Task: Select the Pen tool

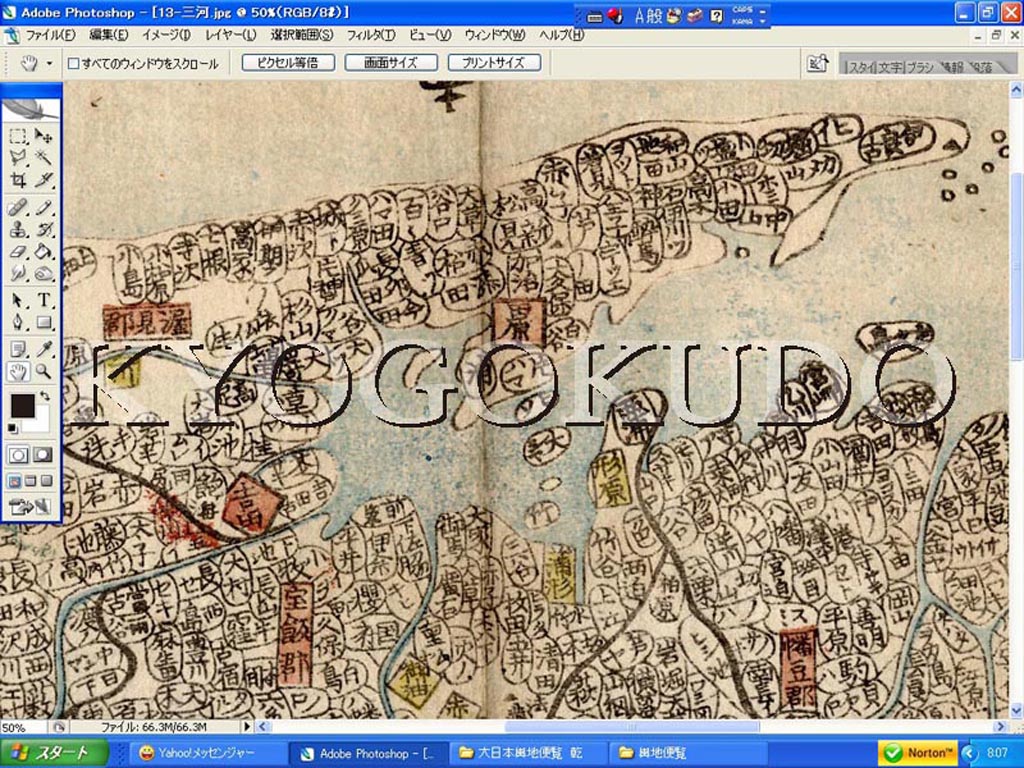Action: (18, 322)
